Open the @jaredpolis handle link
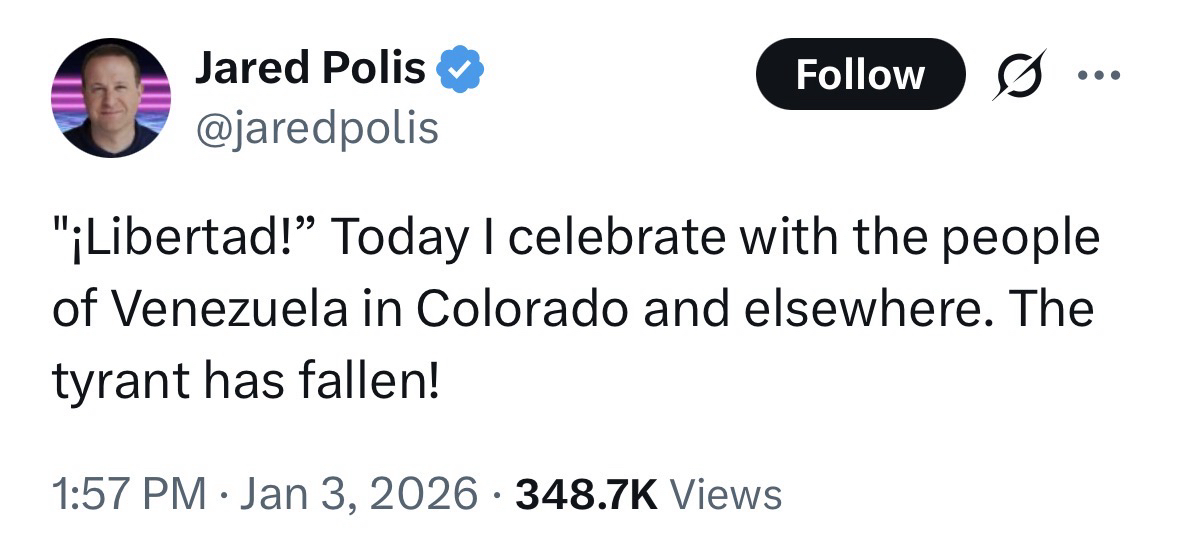1179x557 pixels. click(316, 128)
